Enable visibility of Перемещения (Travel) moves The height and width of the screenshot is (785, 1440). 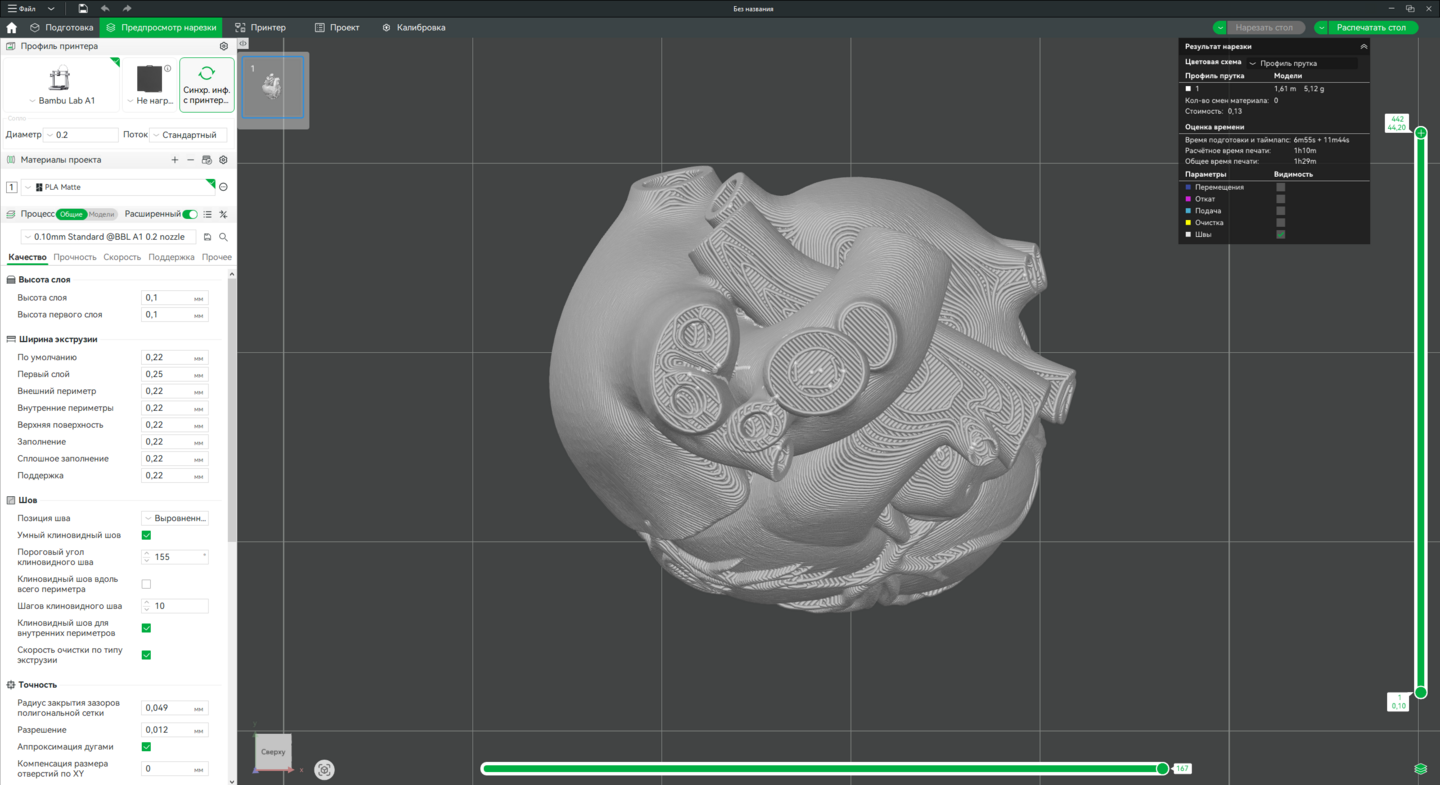[x=1280, y=187]
